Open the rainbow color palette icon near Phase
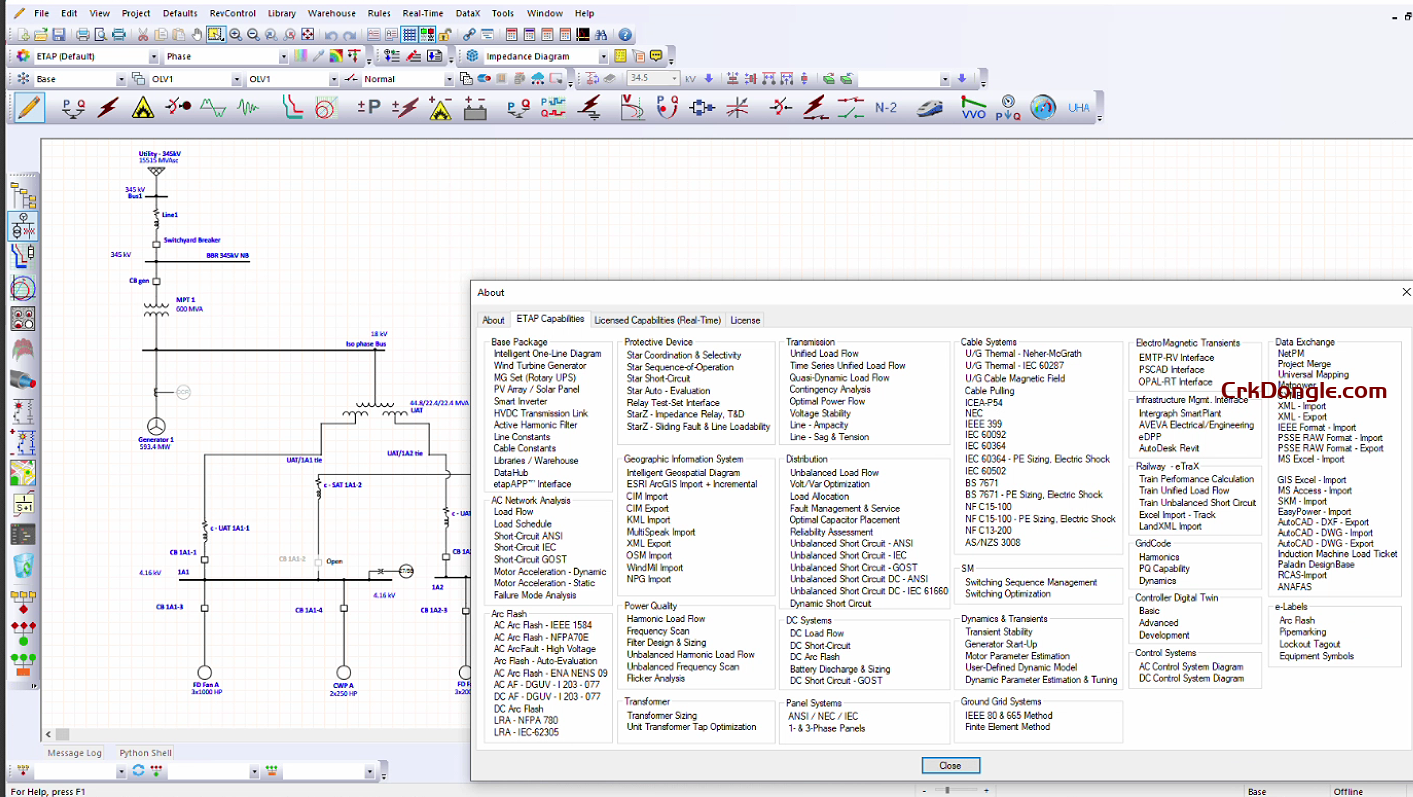 (338, 57)
